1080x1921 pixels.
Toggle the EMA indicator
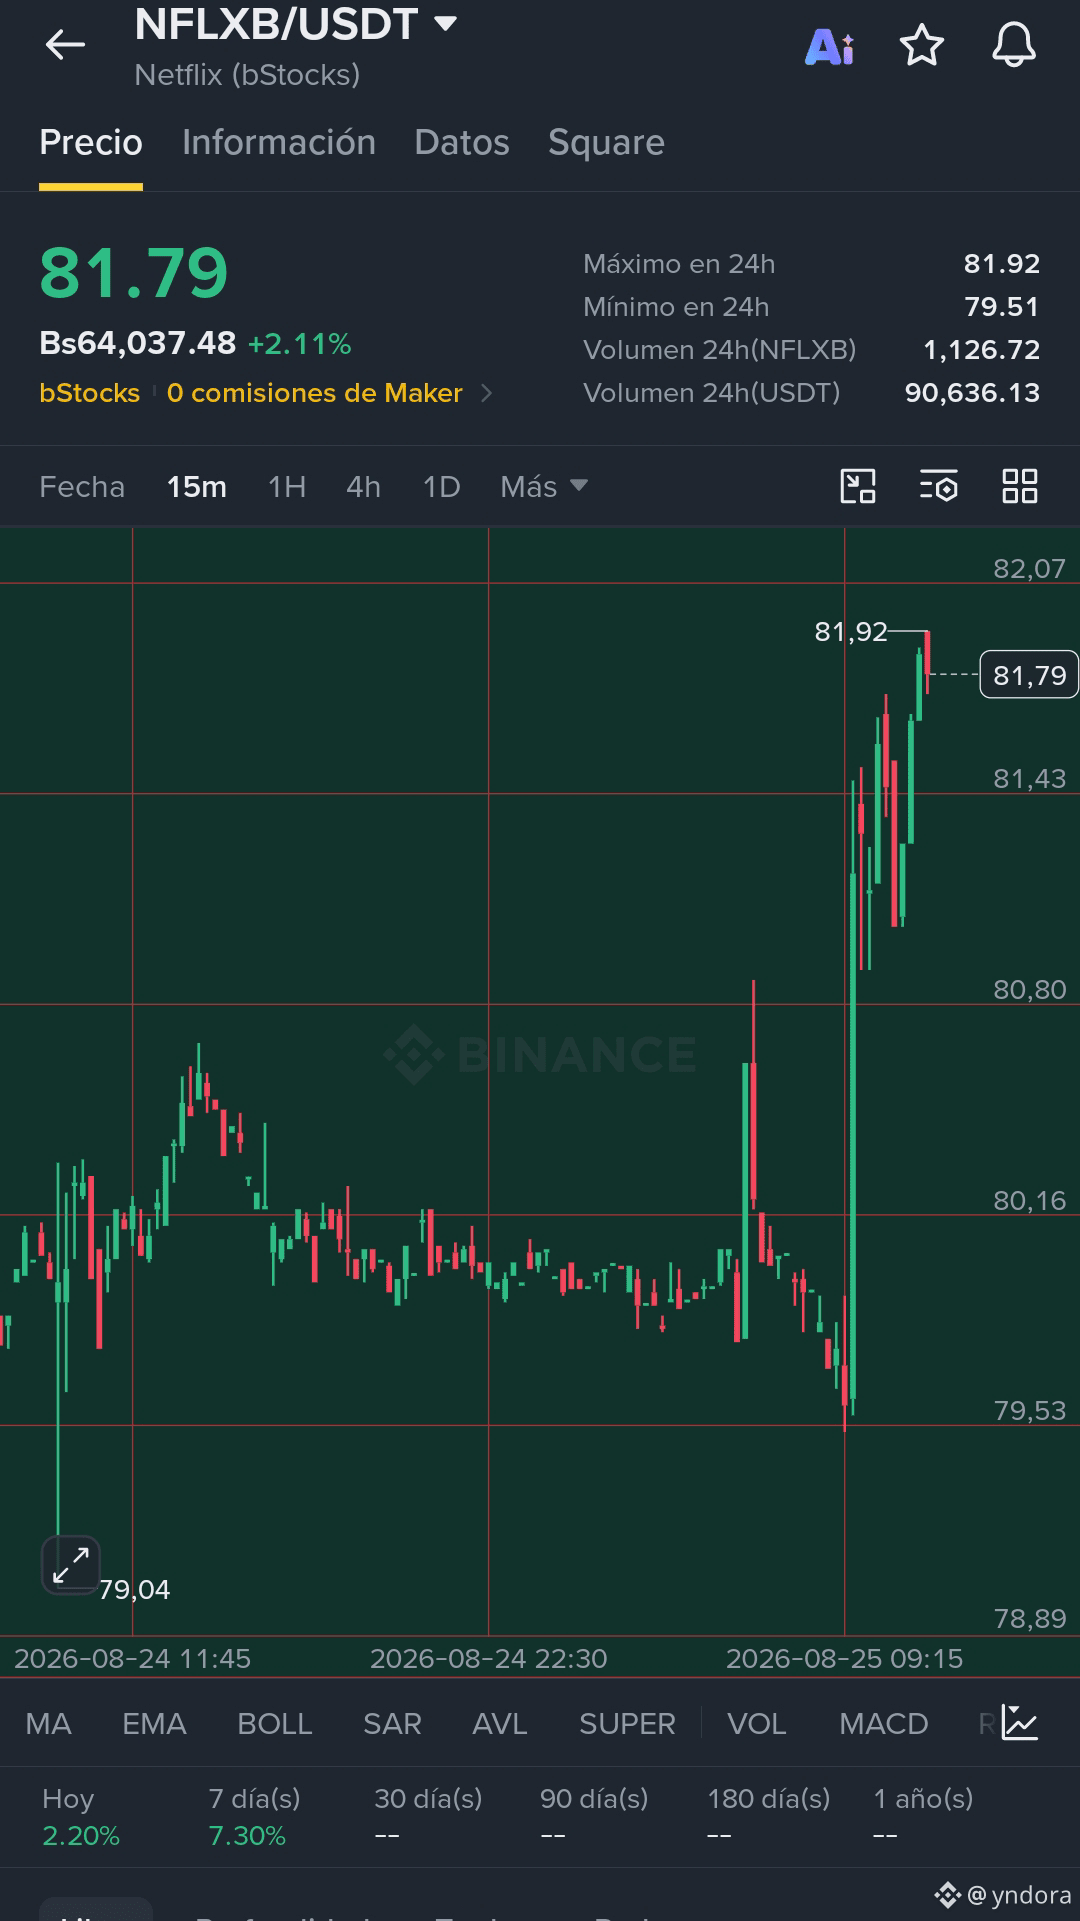[x=154, y=1724]
